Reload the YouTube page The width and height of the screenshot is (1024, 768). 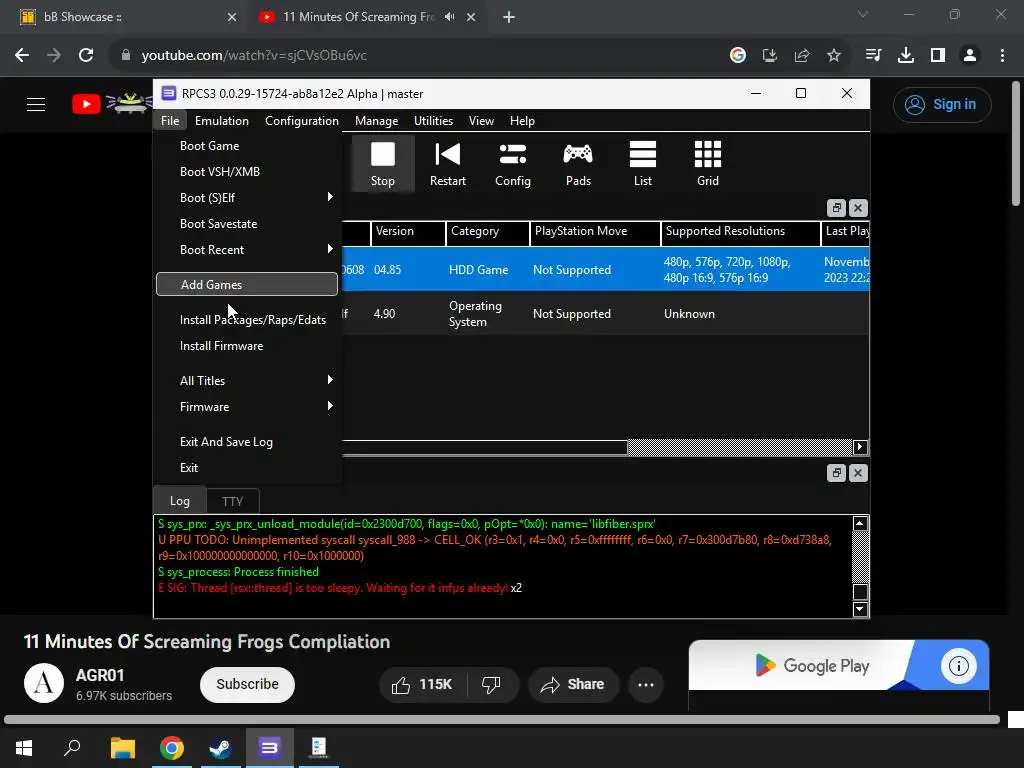86,56
